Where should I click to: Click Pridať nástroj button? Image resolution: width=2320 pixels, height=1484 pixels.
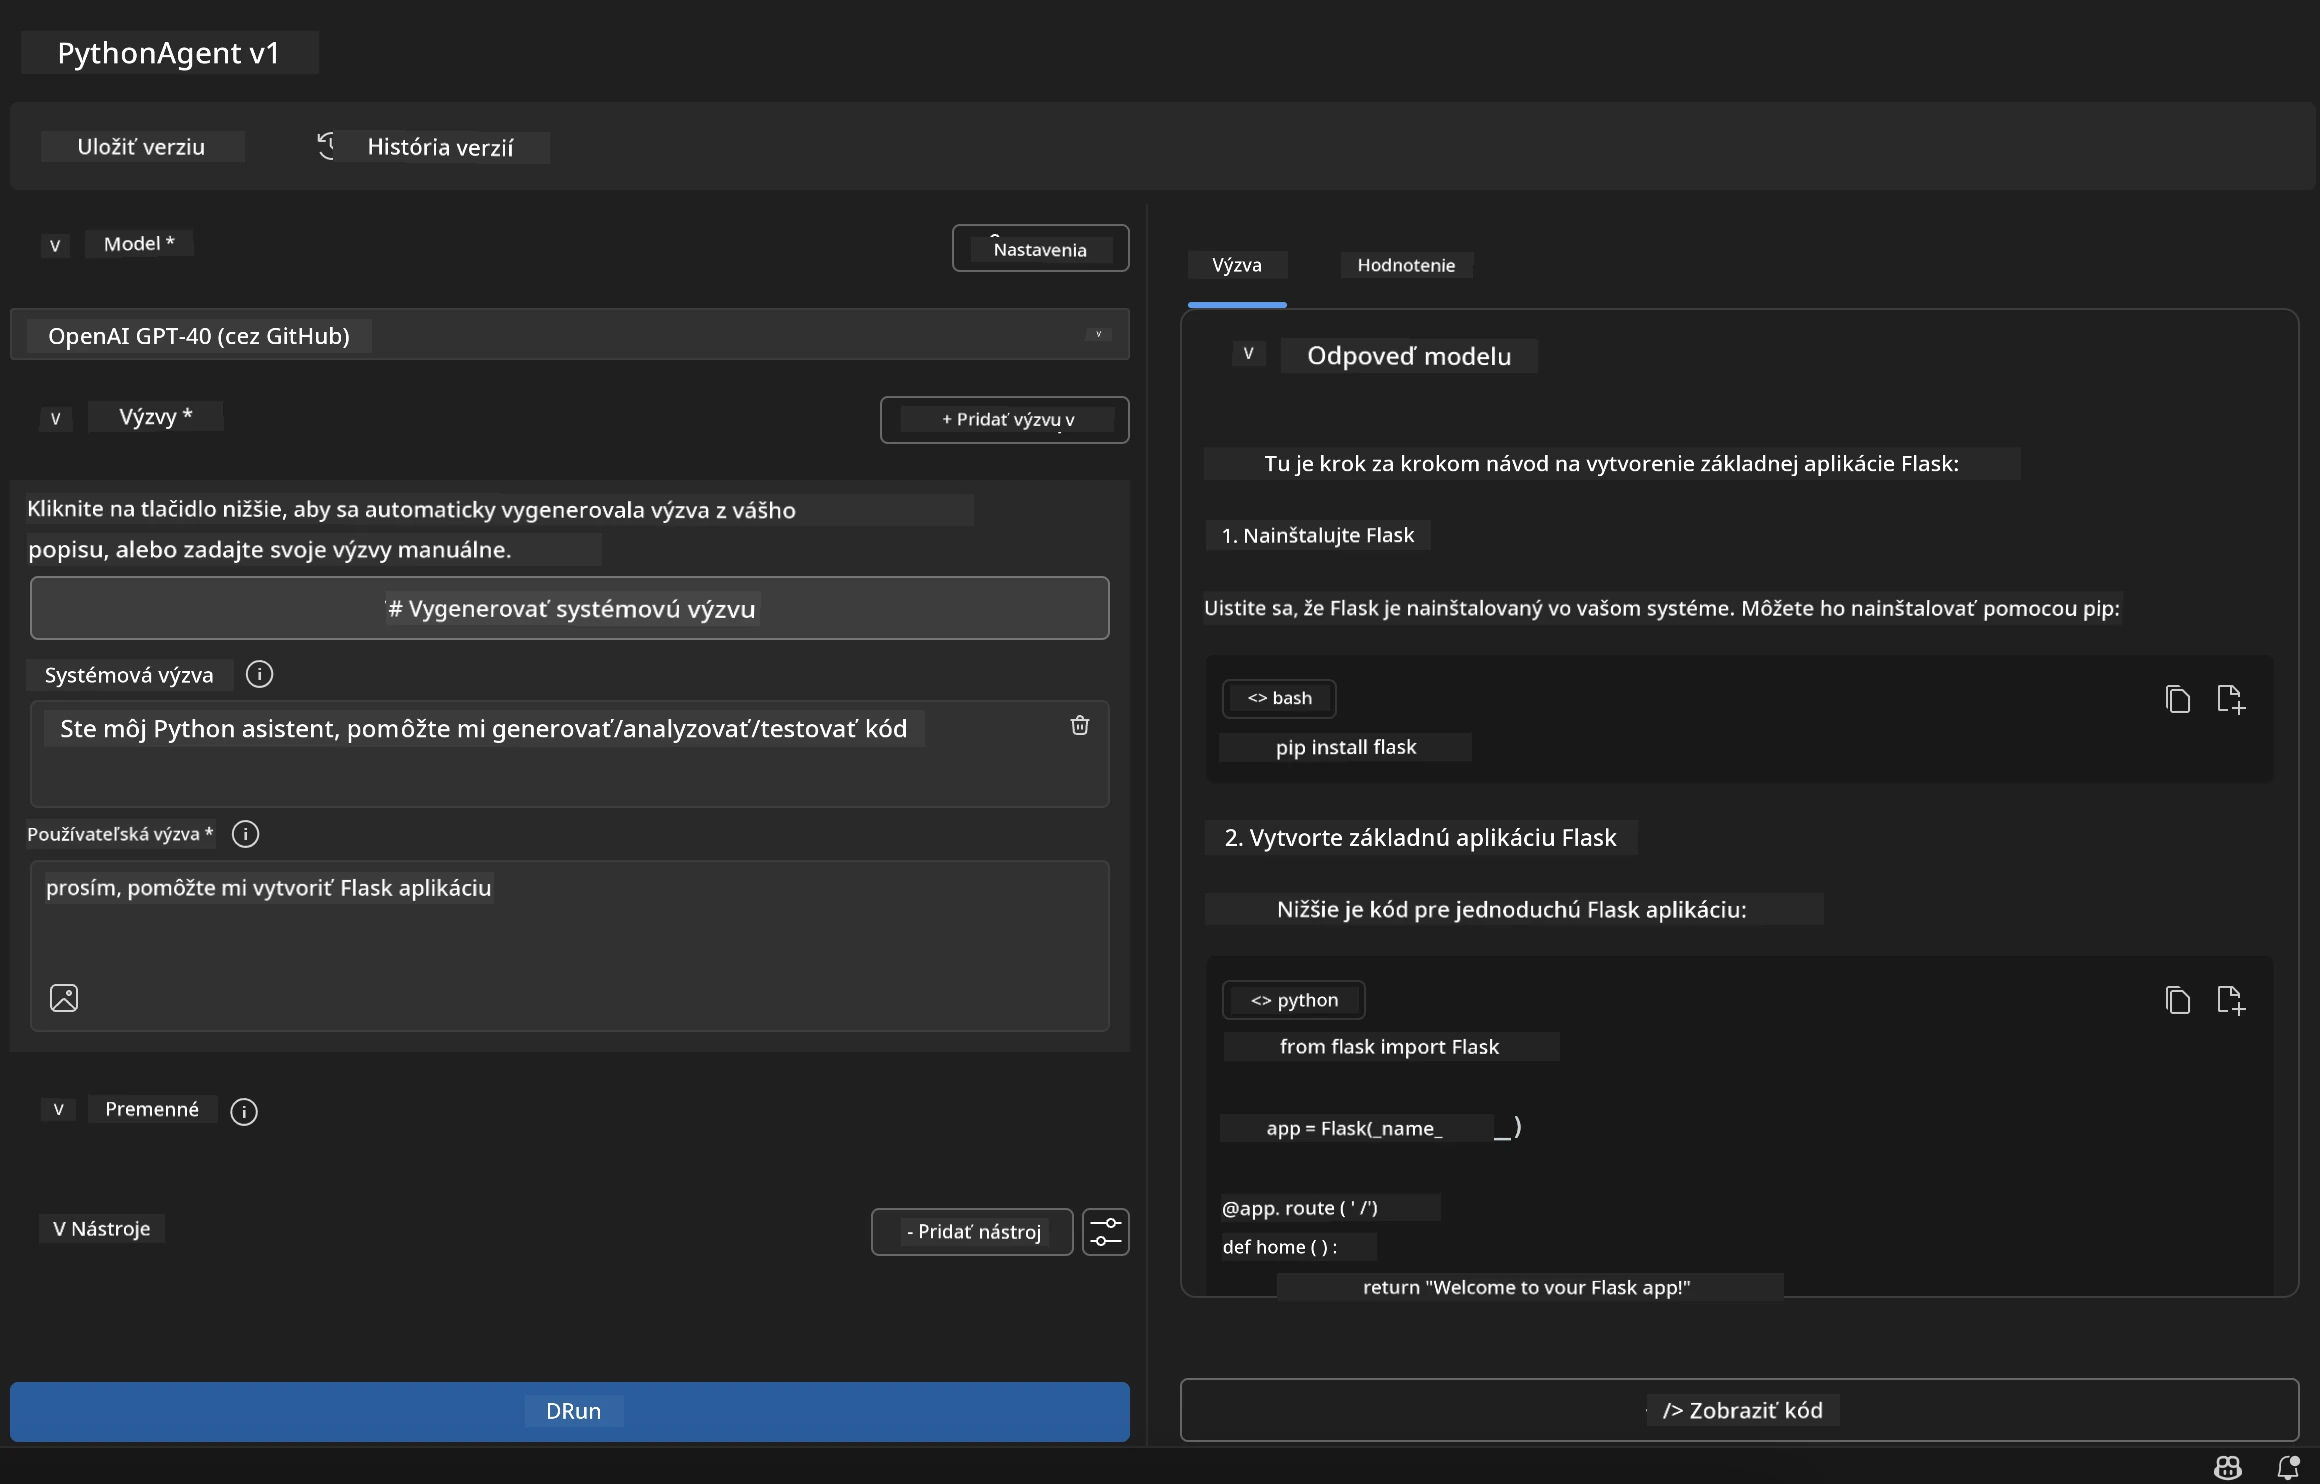(972, 1232)
